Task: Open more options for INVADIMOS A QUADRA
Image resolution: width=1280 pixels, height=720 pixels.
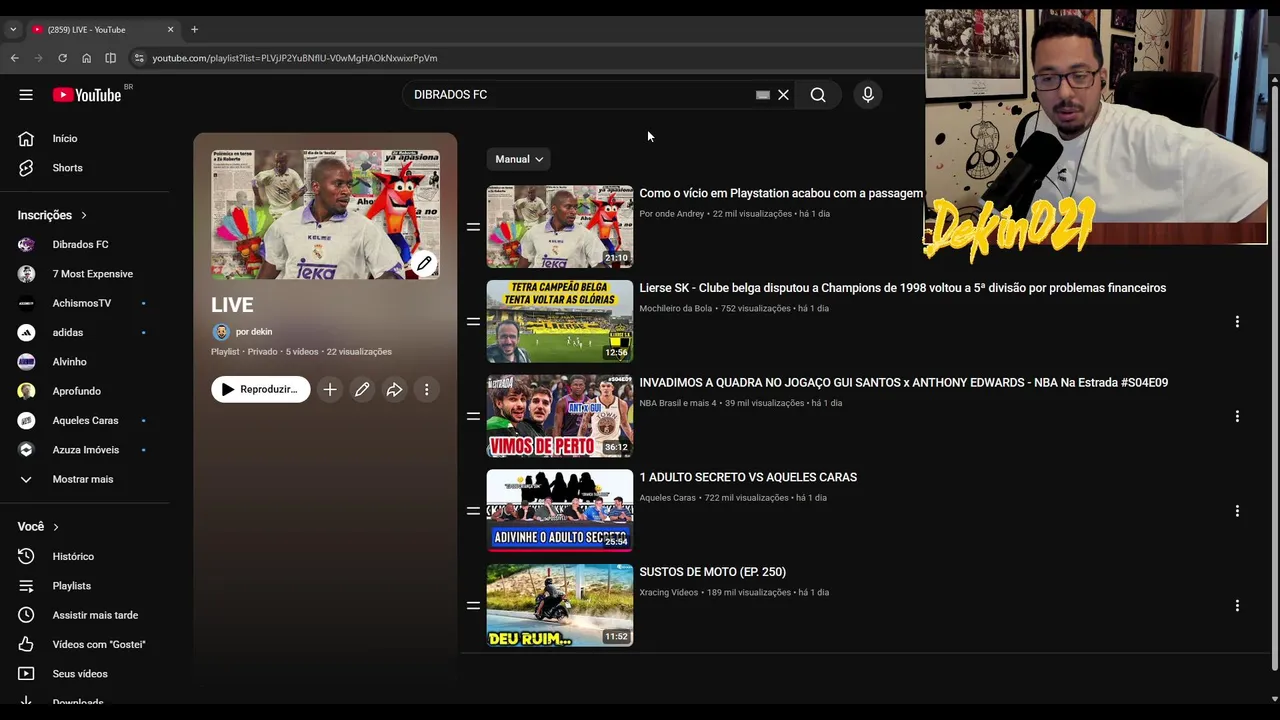Action: point(1237,416)
